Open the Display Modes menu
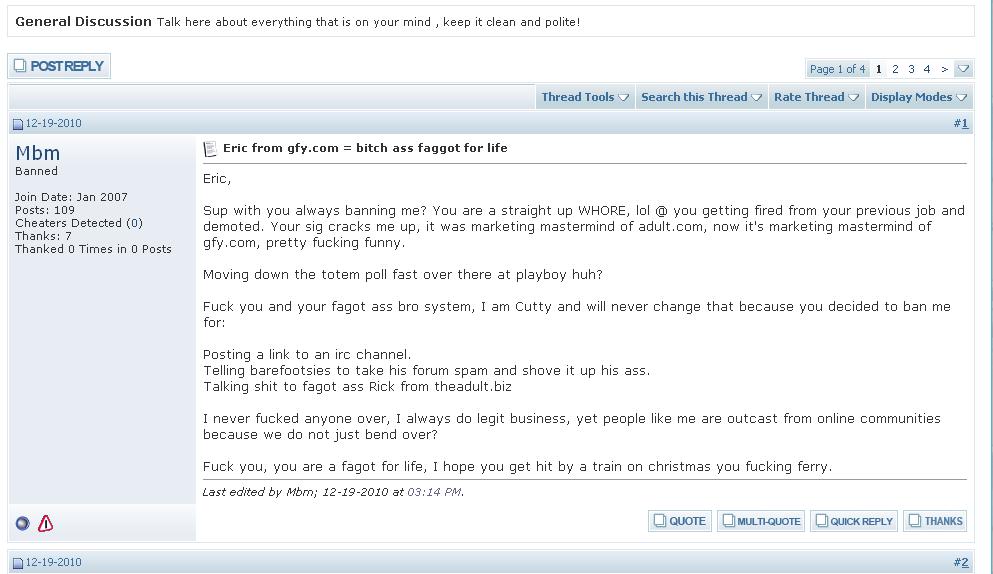The height and width of the screenshot is (574, 993). point(918,97)
